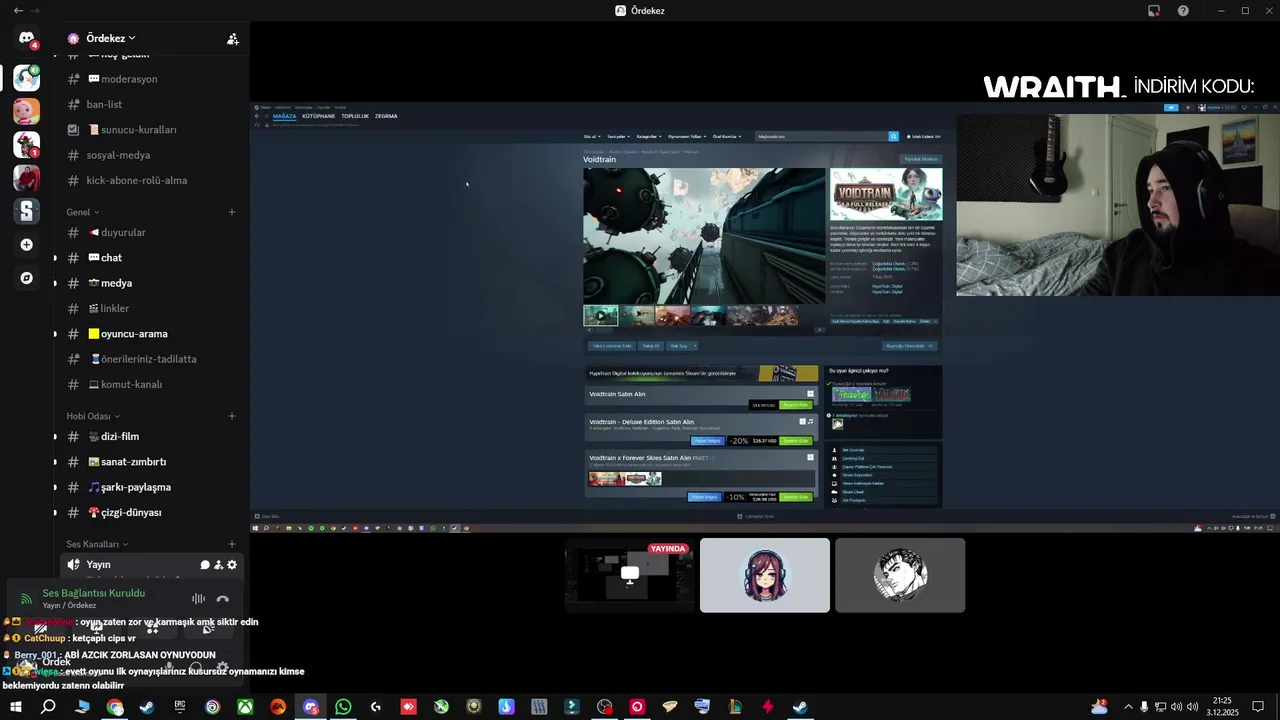Disconnect from the voice call
Viewport: 1280px width, 720px height.
(222, 599)
